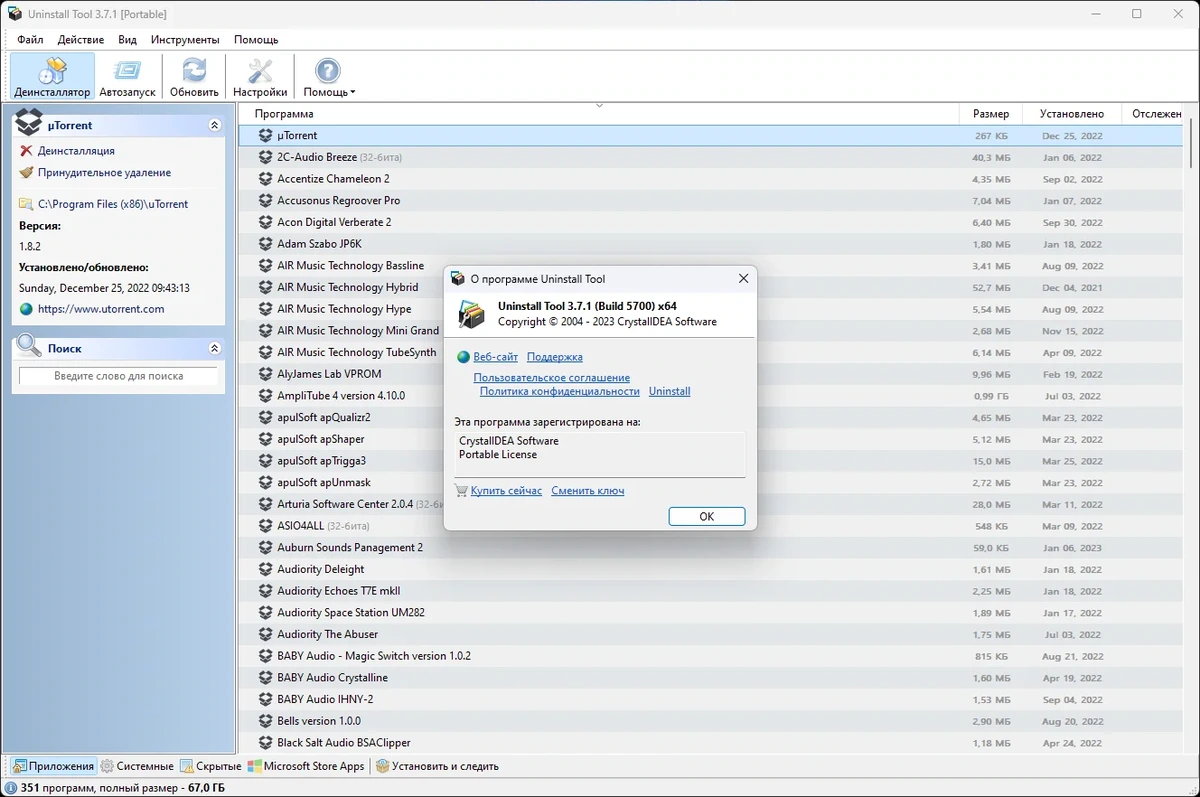This screenshot has height=797, width=1200.
Task: Click the Uninstall link in About dialog
Action: click(x=669, y=391)
